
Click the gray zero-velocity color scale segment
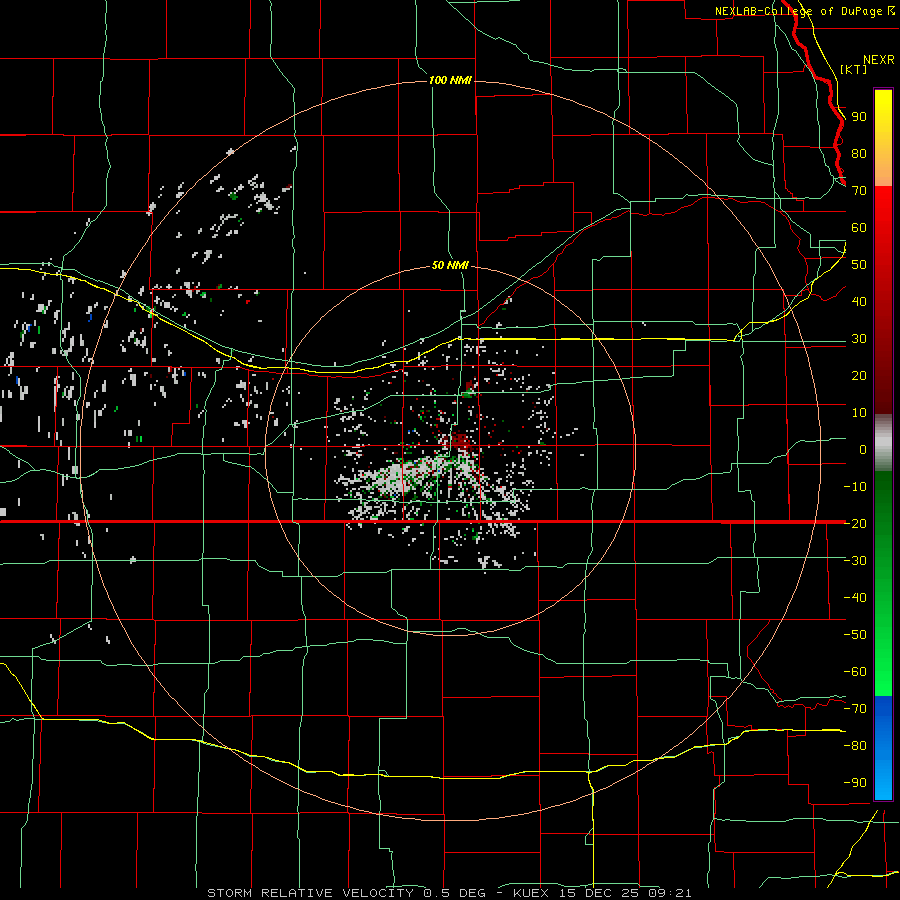click(x=883, y=442)
